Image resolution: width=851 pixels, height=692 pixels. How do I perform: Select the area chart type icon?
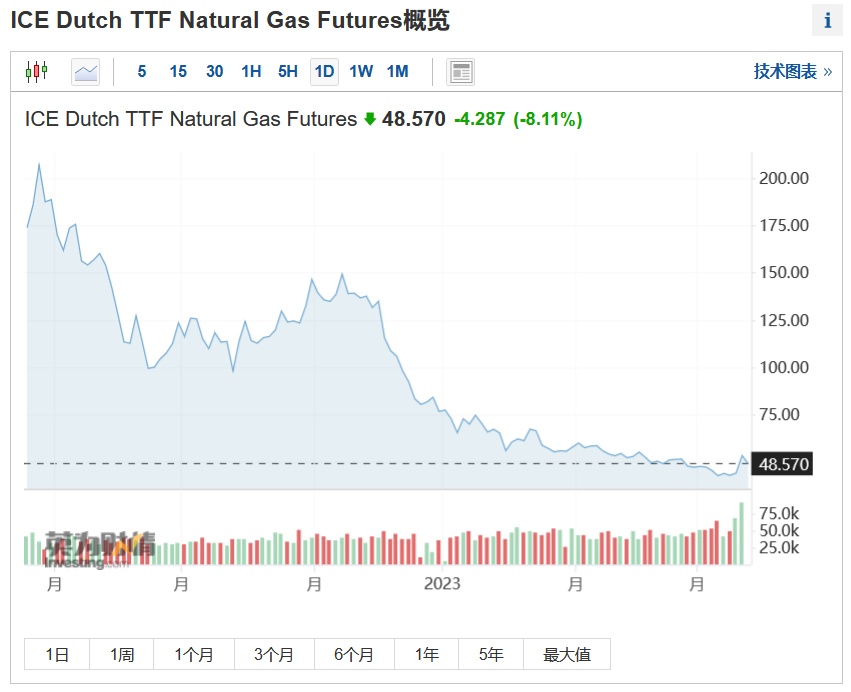86,72
